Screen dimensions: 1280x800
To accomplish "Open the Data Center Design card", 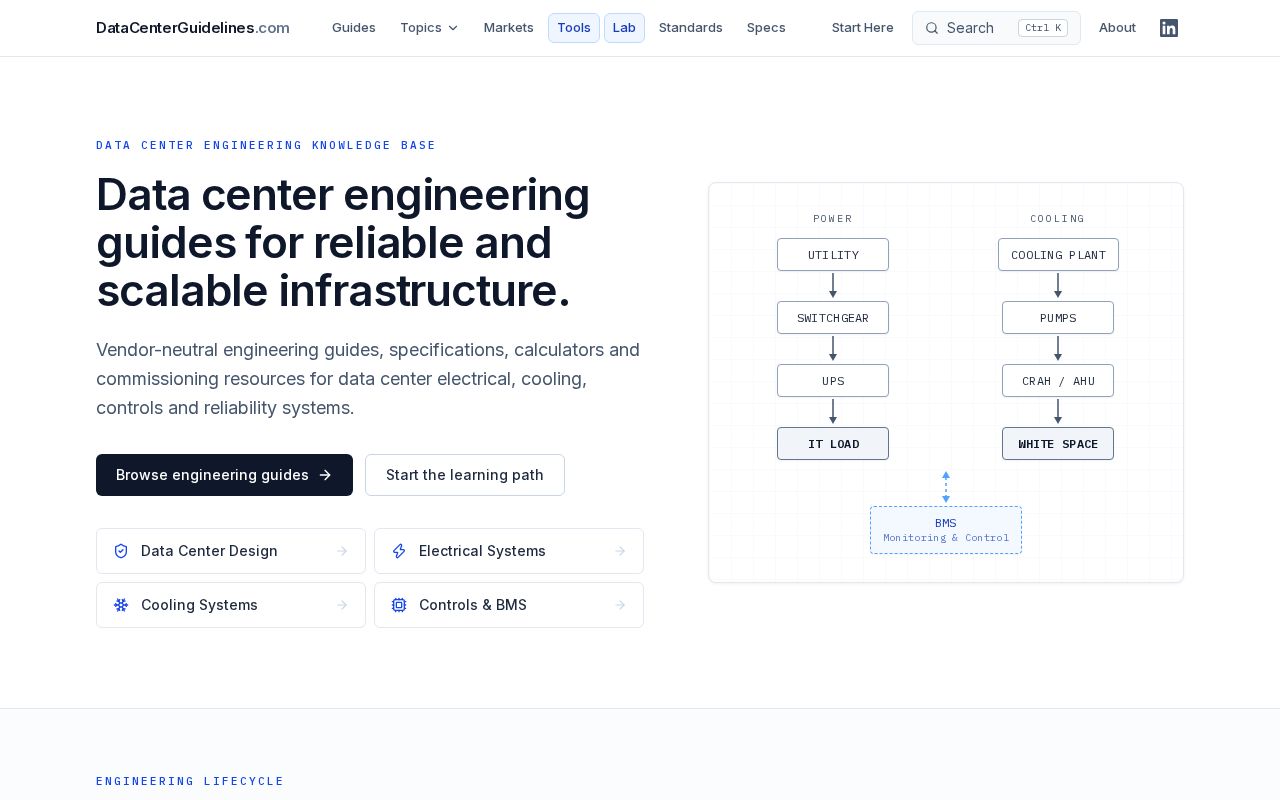I will (x=231, y=551).
